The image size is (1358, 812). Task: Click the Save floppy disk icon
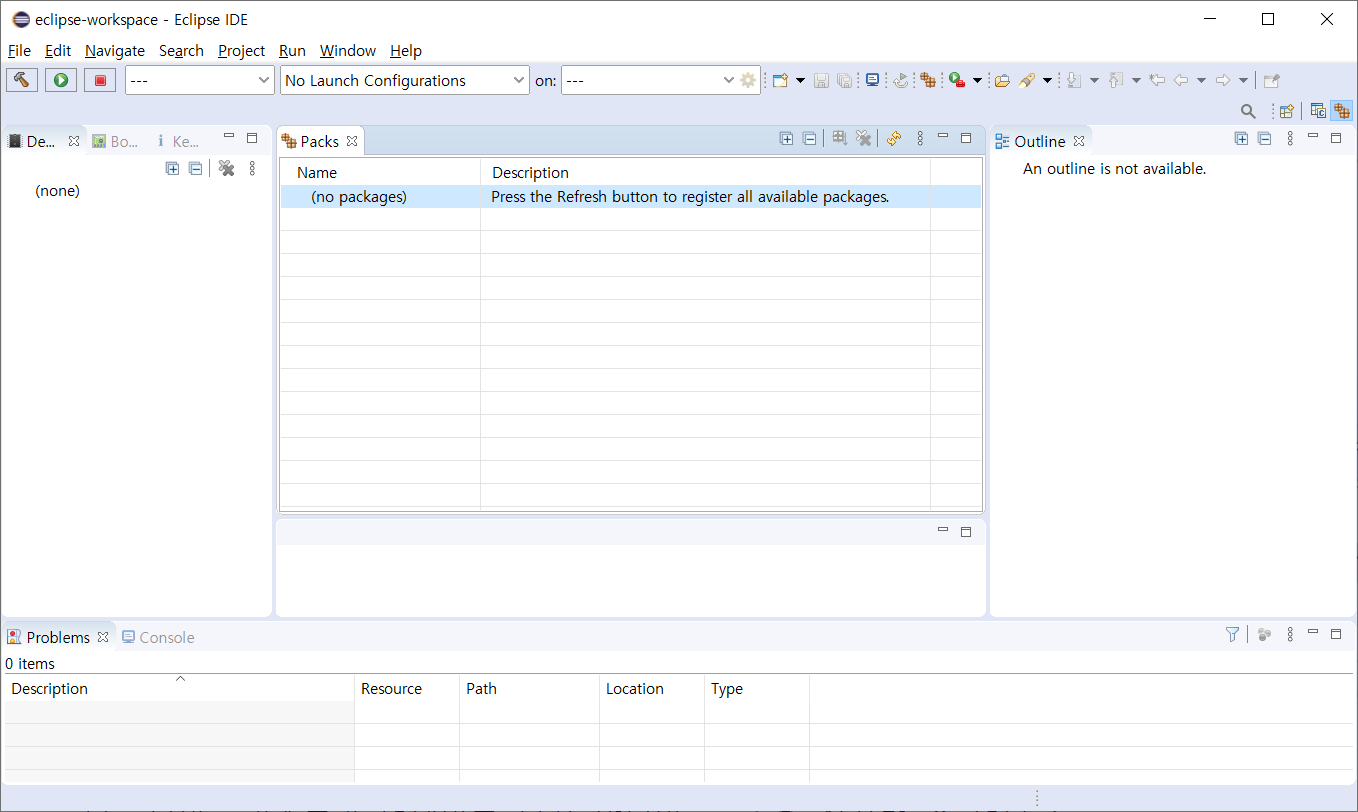click(821, 80)
